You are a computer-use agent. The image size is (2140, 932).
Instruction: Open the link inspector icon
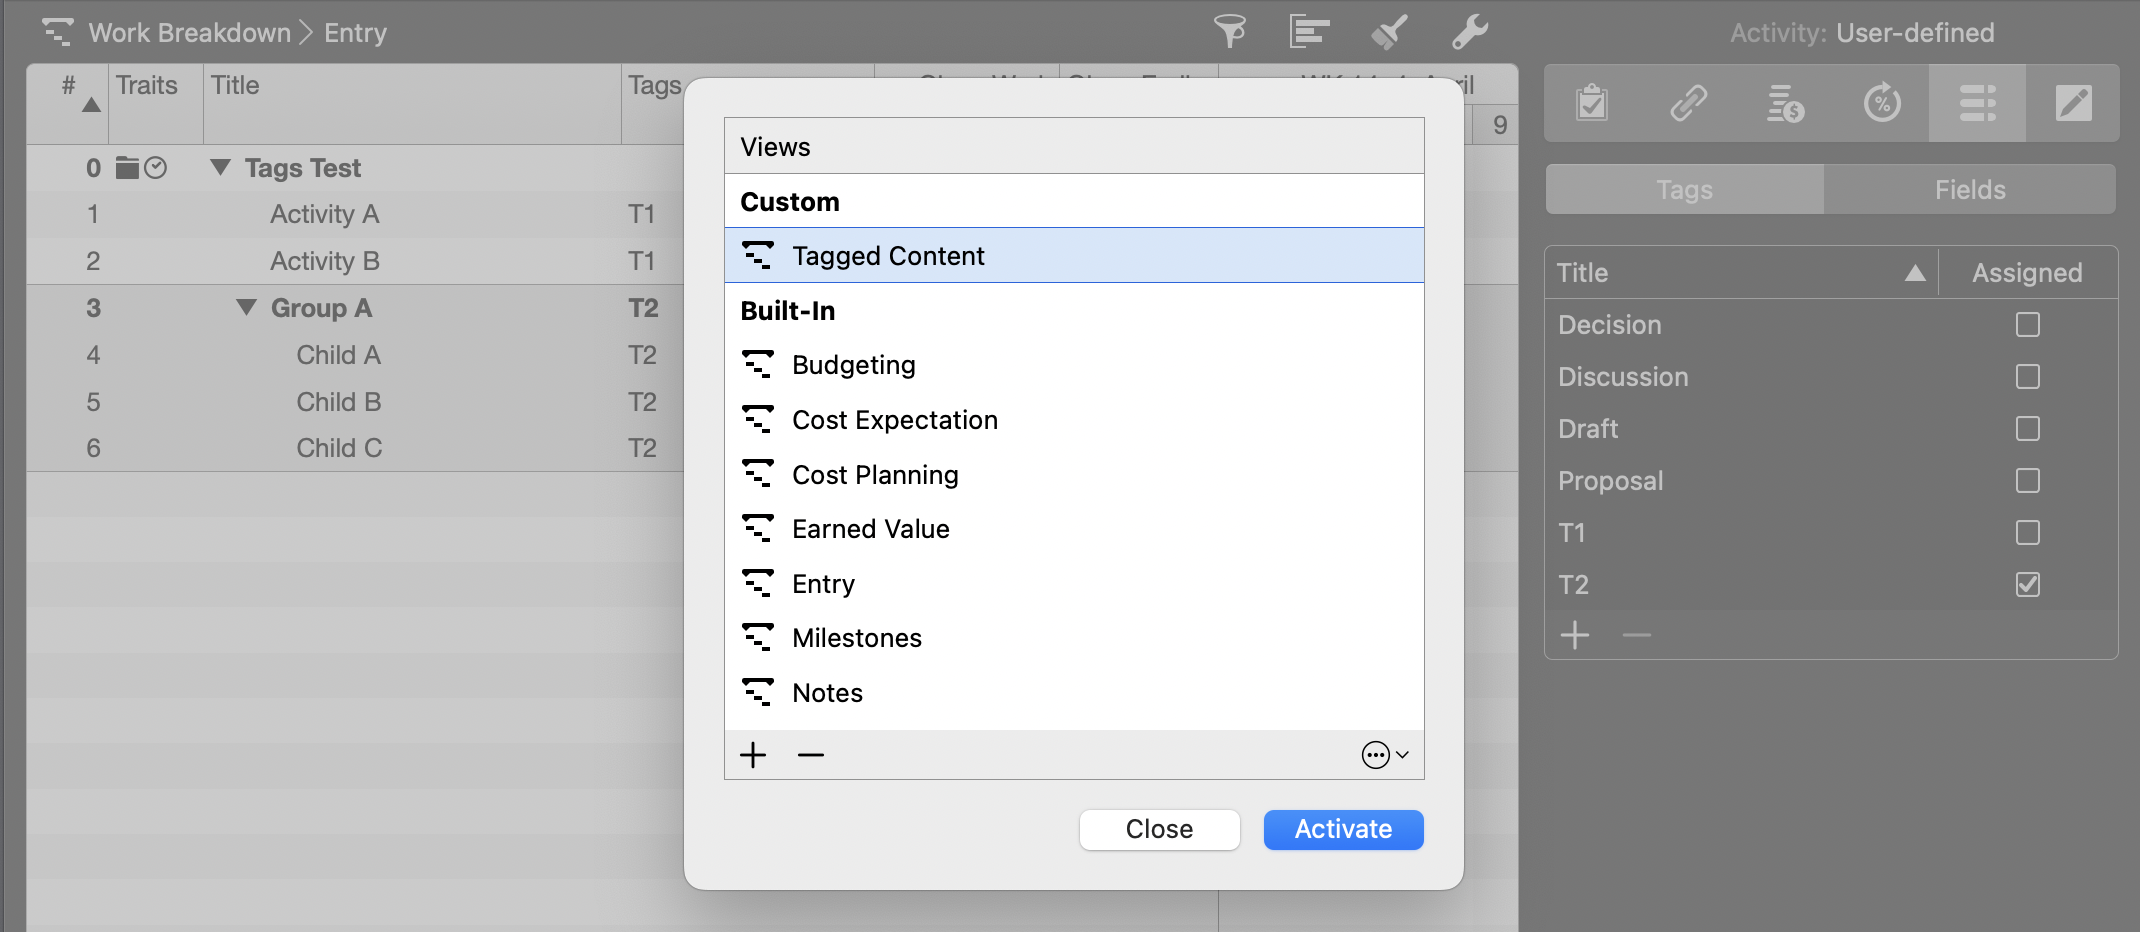click(1689, 103)
